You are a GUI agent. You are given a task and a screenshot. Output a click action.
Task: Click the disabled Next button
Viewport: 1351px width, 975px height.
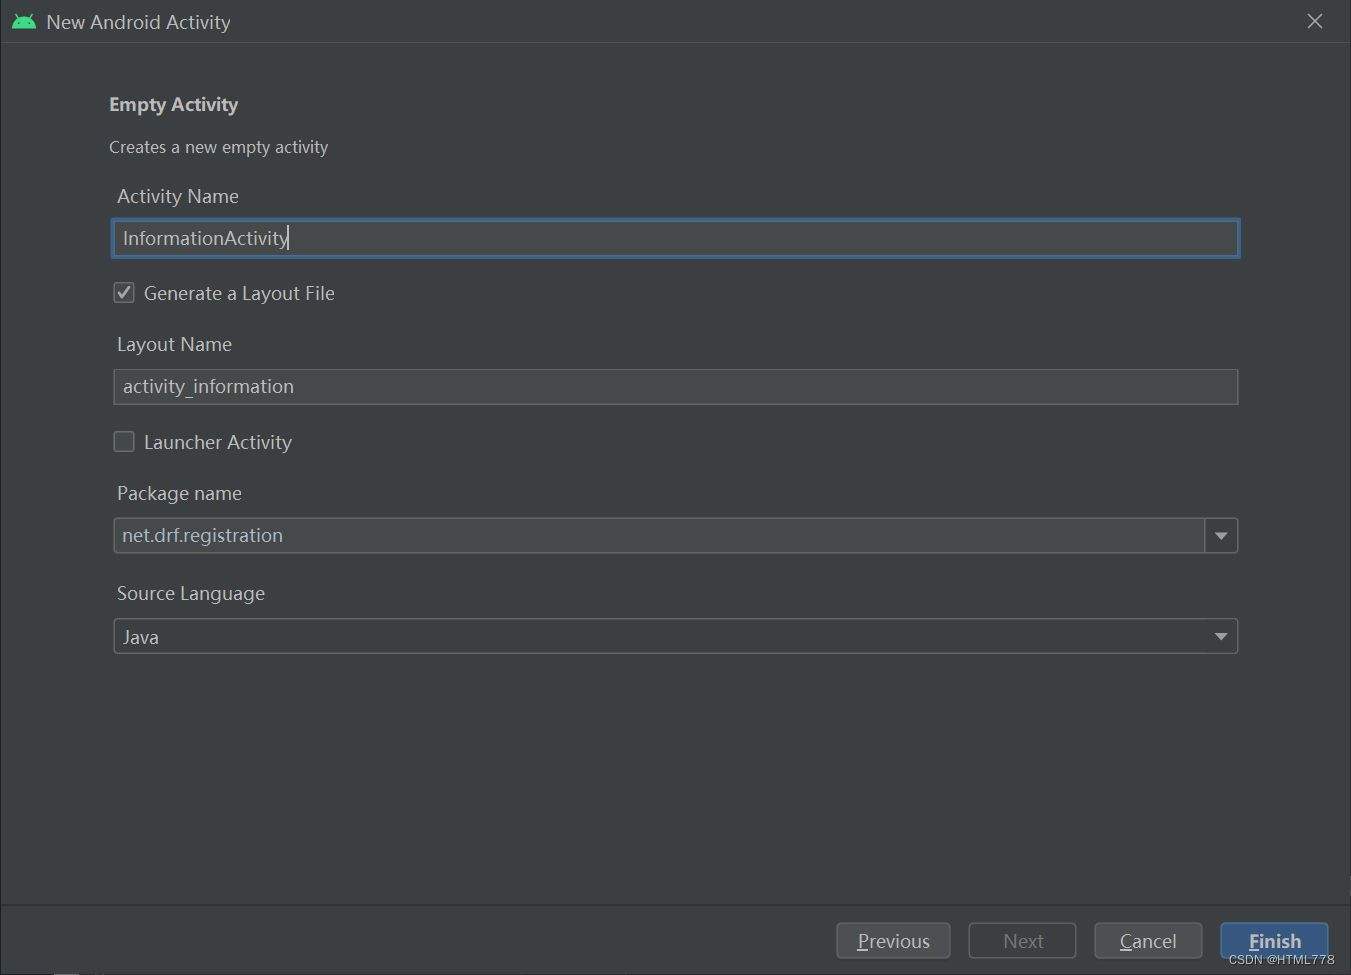pos(1022,941)
